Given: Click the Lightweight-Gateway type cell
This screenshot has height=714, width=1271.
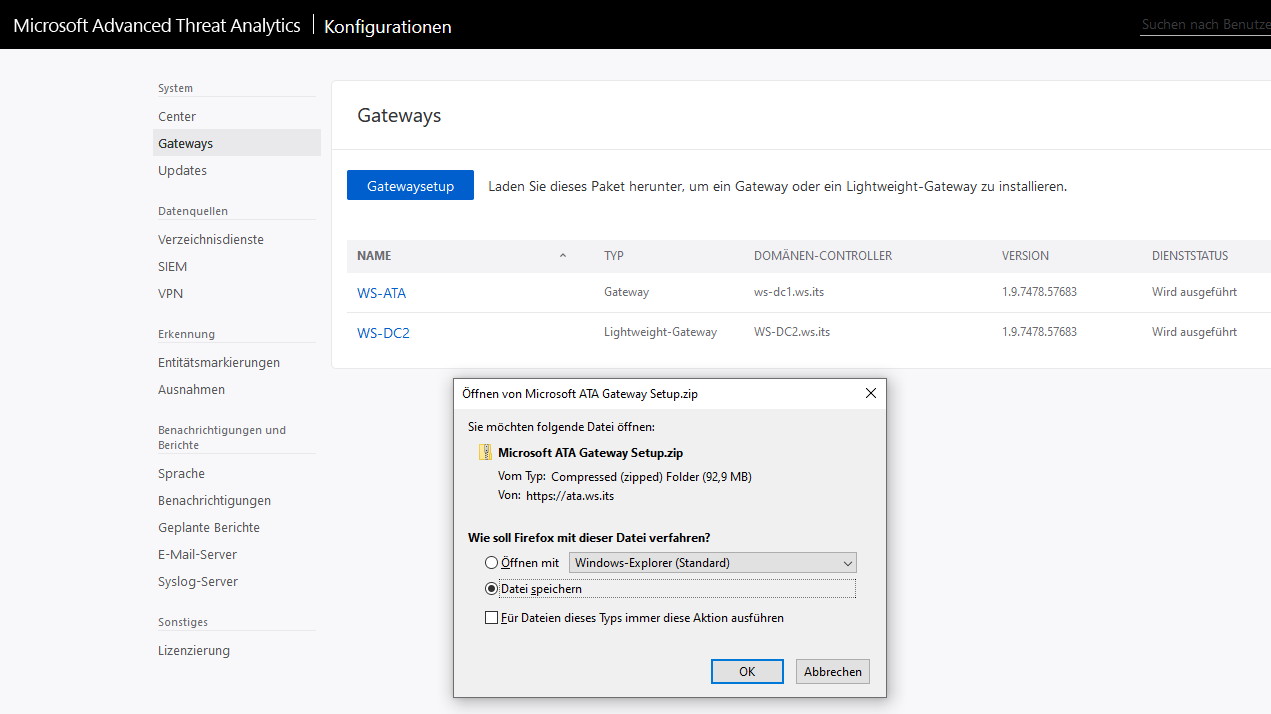Looking at the screenshot, I should [x=660, y=332].
